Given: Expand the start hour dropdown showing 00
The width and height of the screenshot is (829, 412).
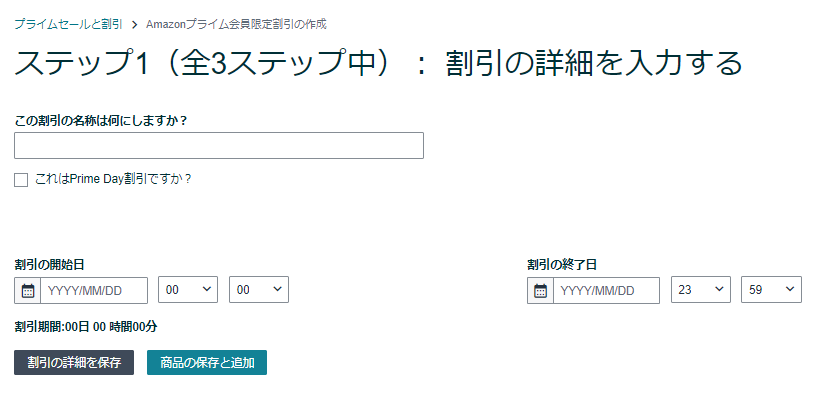Looking at the screenshot, I should click(188, 290).
